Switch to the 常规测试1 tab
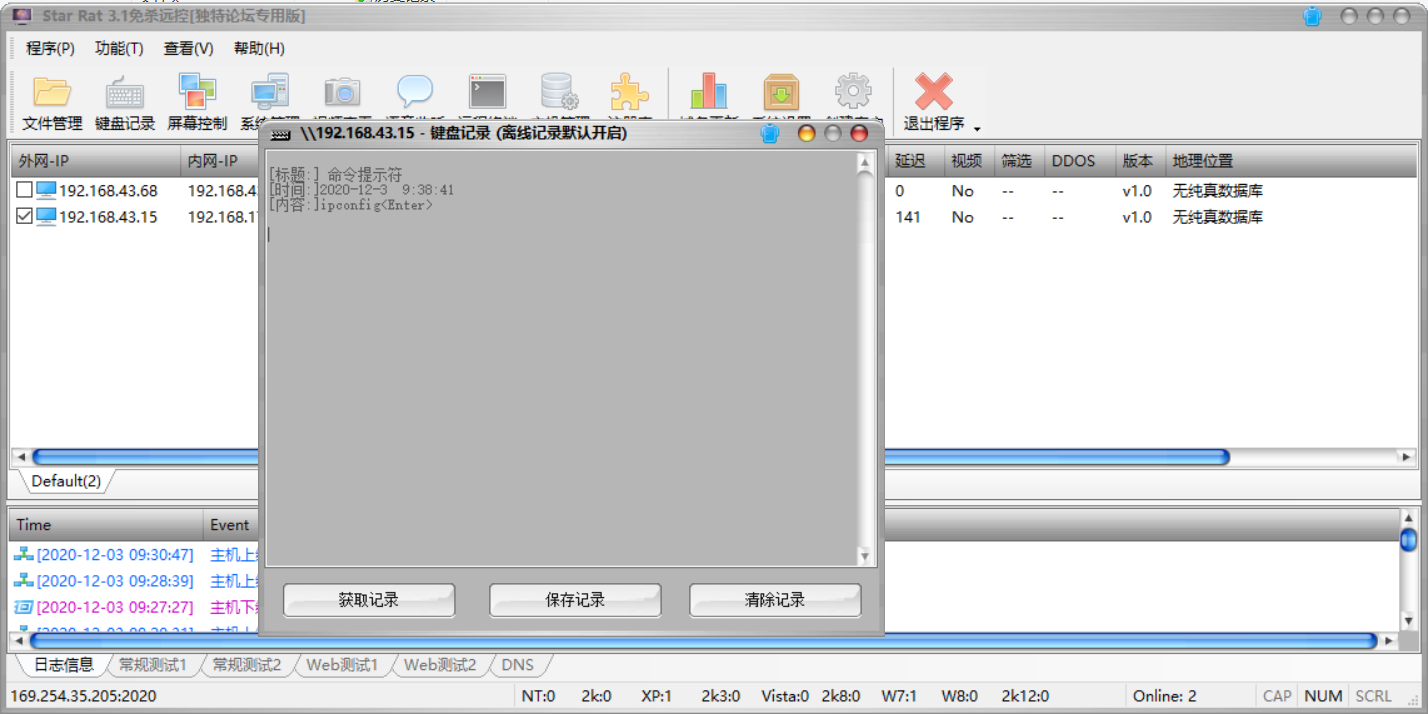Image resolution: width=1428 pixels, height=714 pixels. point(152,664)
